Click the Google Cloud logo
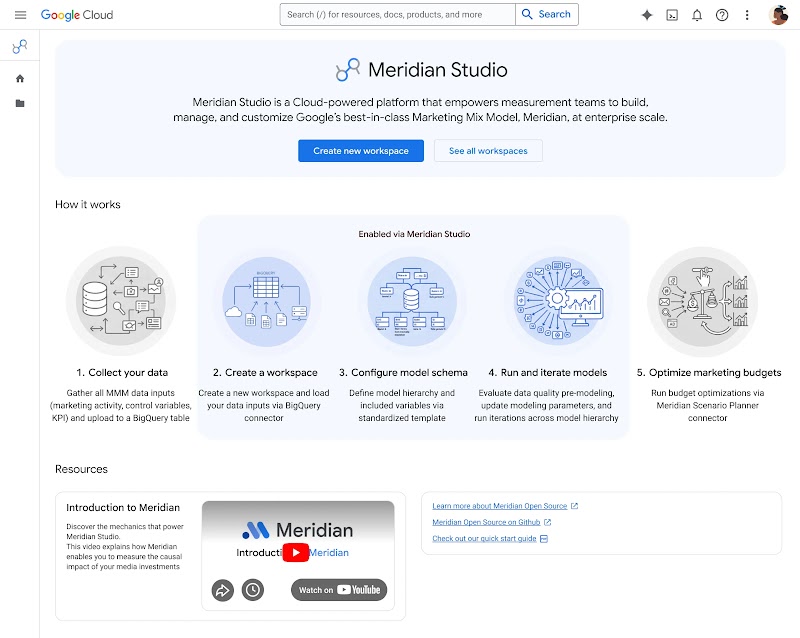Image resolution: width=800 pixels, height=638 pixels. [x=77, y=15]
